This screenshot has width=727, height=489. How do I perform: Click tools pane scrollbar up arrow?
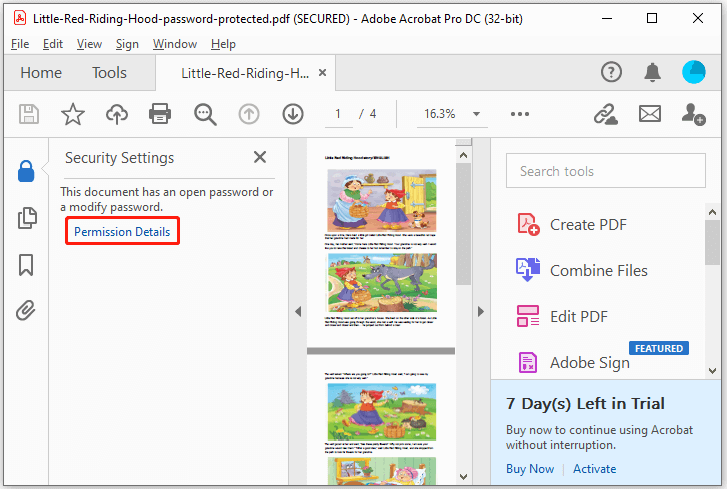click(713, 212)
